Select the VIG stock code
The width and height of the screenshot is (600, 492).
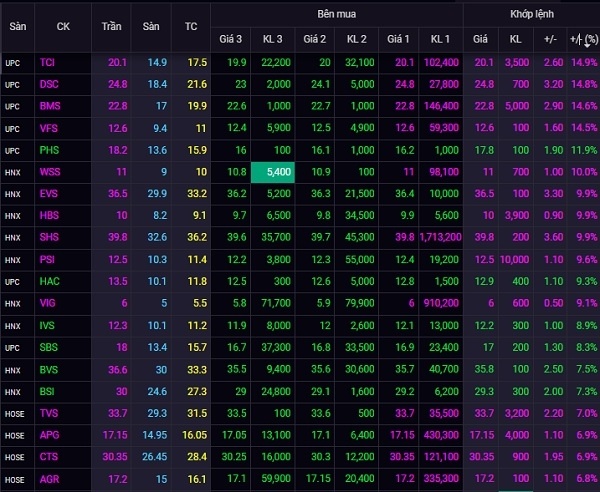47,303
